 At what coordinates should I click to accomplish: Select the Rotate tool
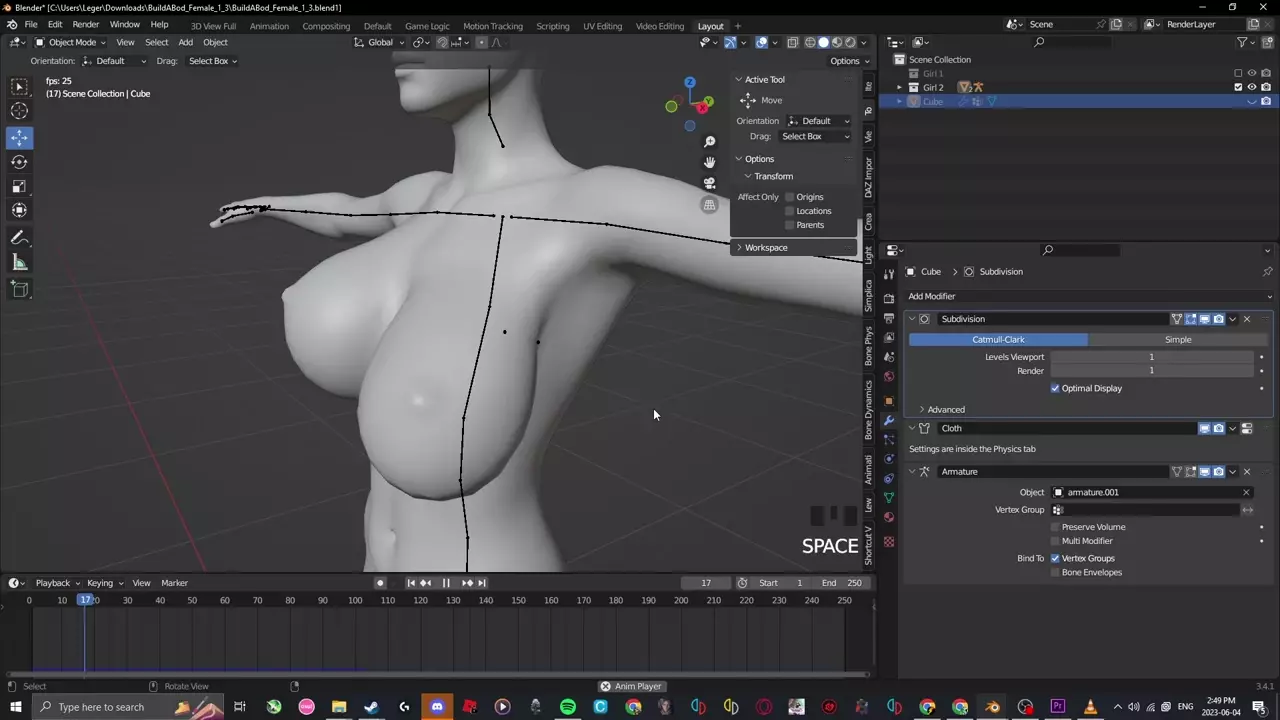coord(19,162)
